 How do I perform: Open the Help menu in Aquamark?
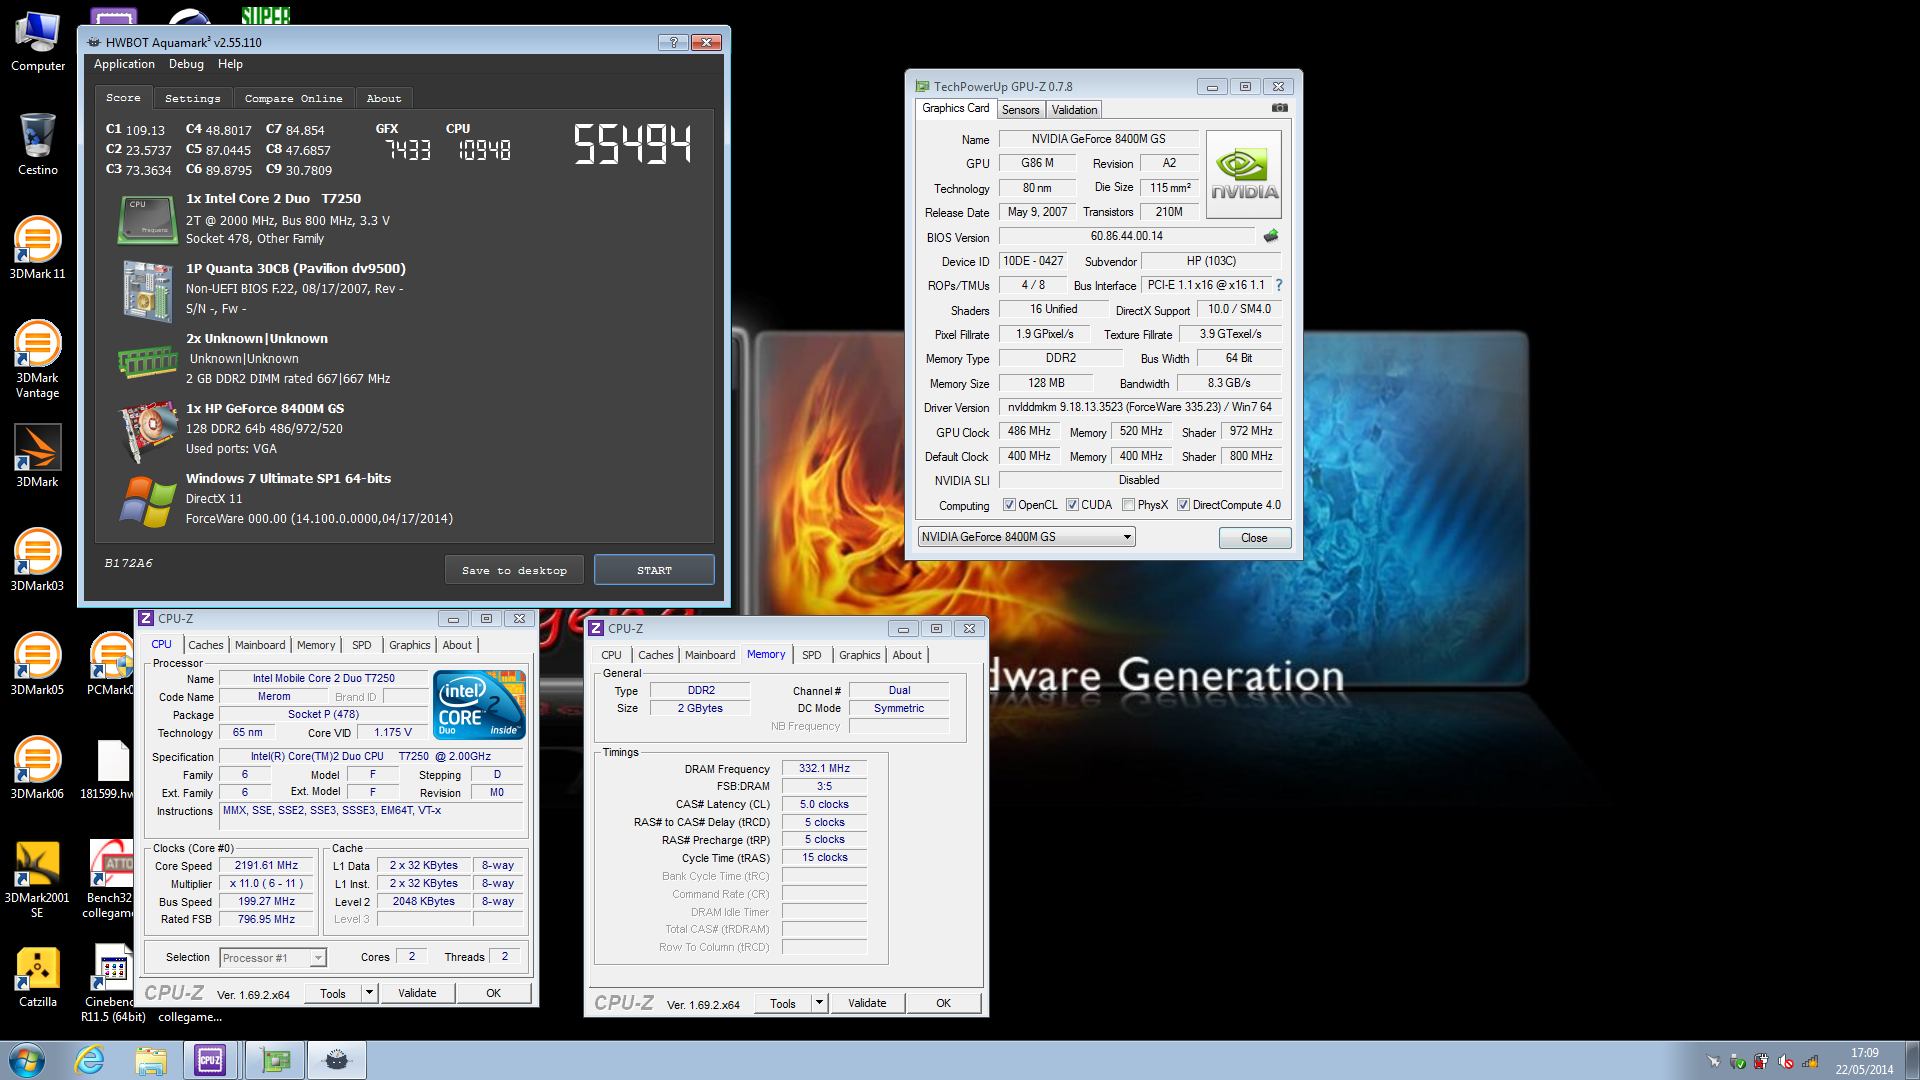(x=230, y=64)
